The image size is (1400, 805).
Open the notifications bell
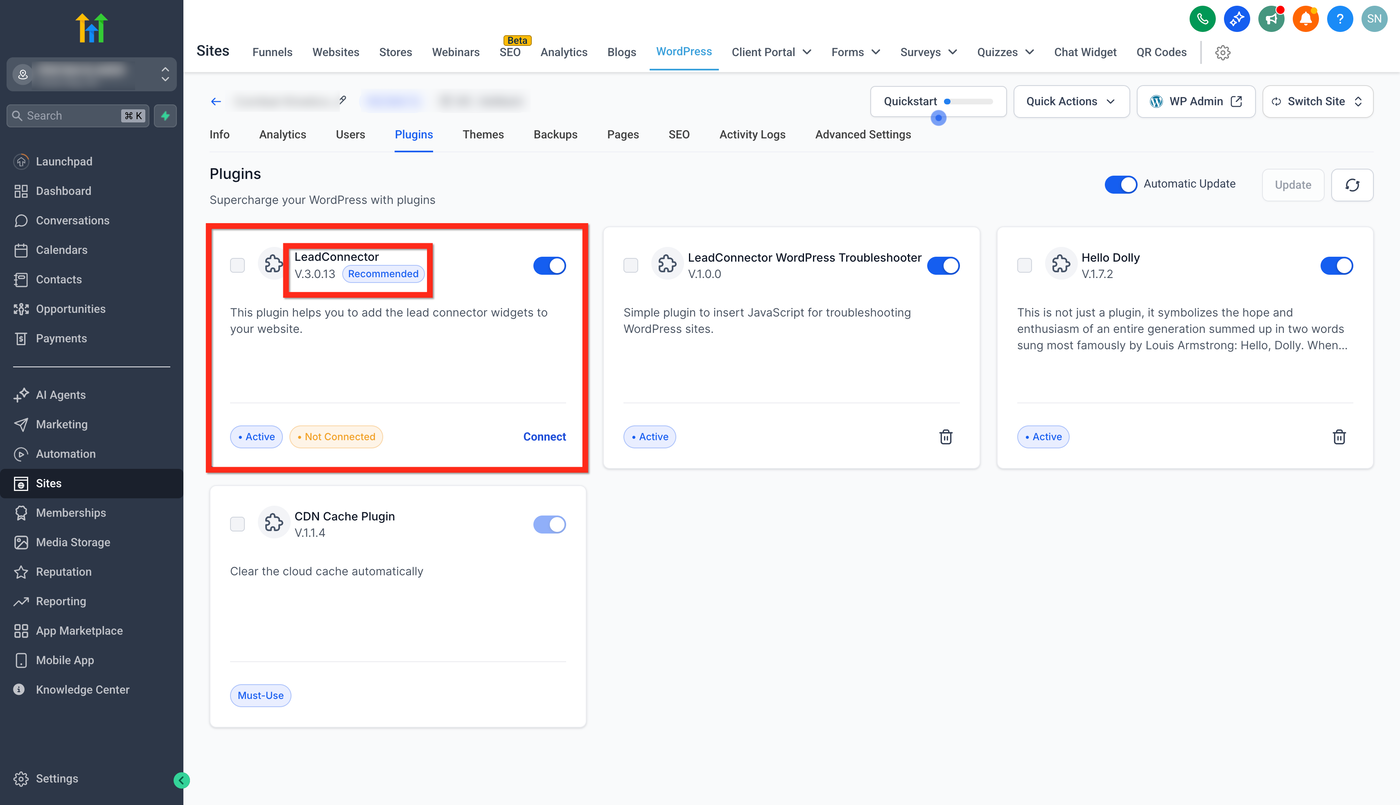click(x=1306, y=18)
